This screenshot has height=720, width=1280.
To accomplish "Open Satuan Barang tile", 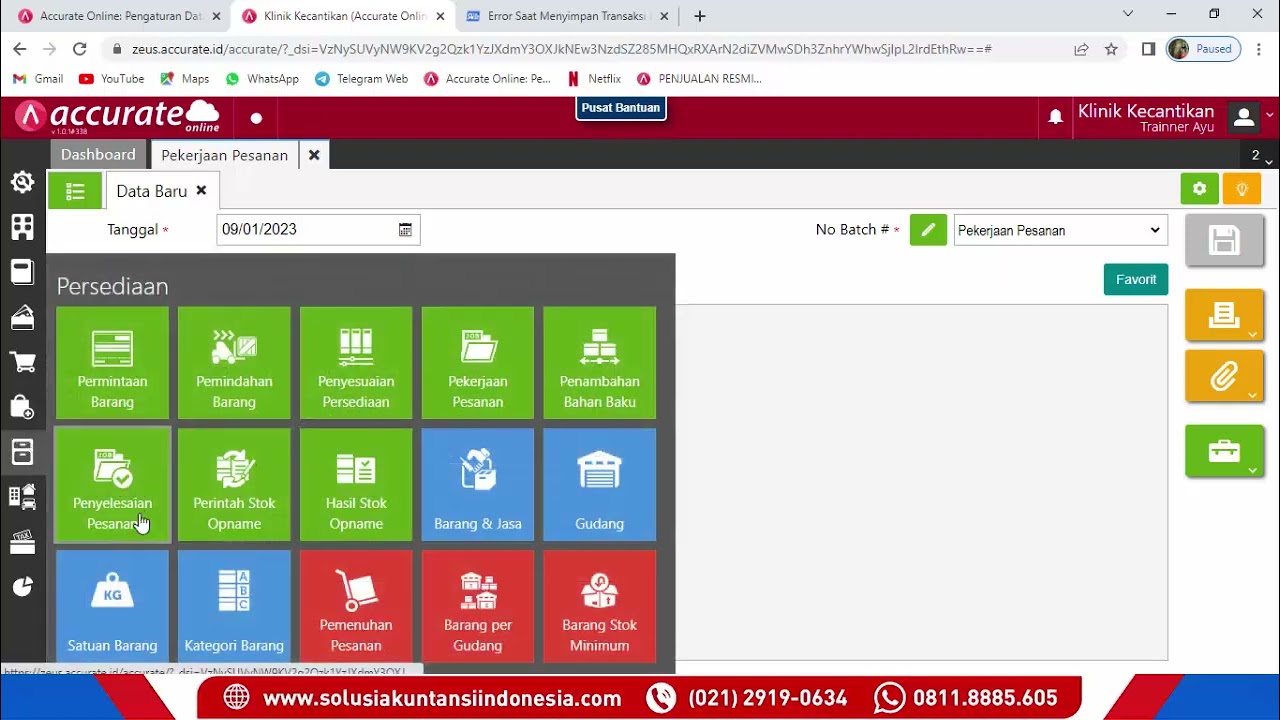I will click(112, 606).
